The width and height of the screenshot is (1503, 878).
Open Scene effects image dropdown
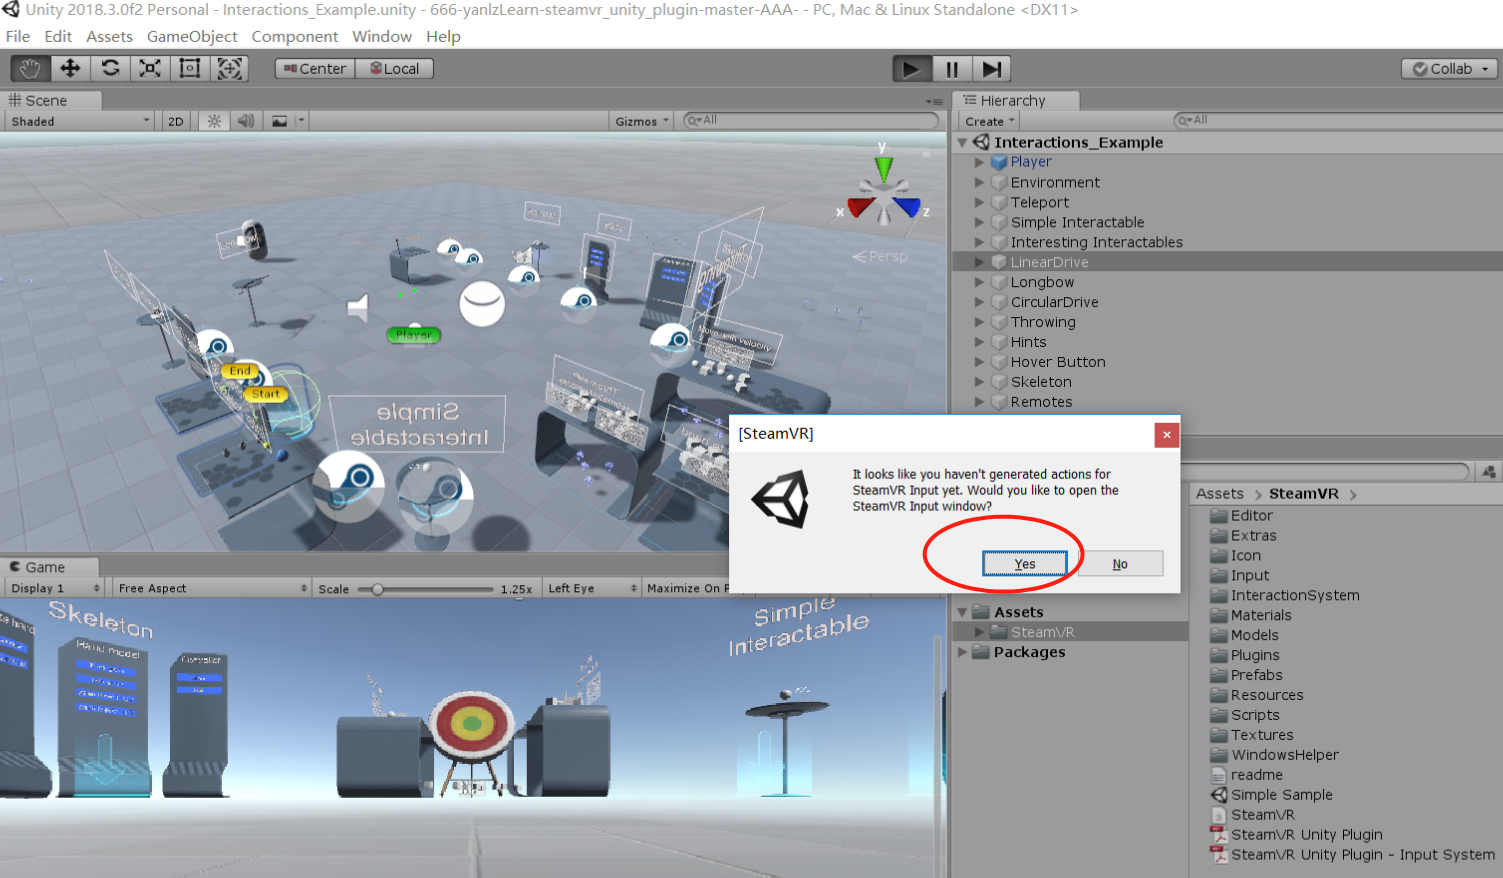pos(287,121)
